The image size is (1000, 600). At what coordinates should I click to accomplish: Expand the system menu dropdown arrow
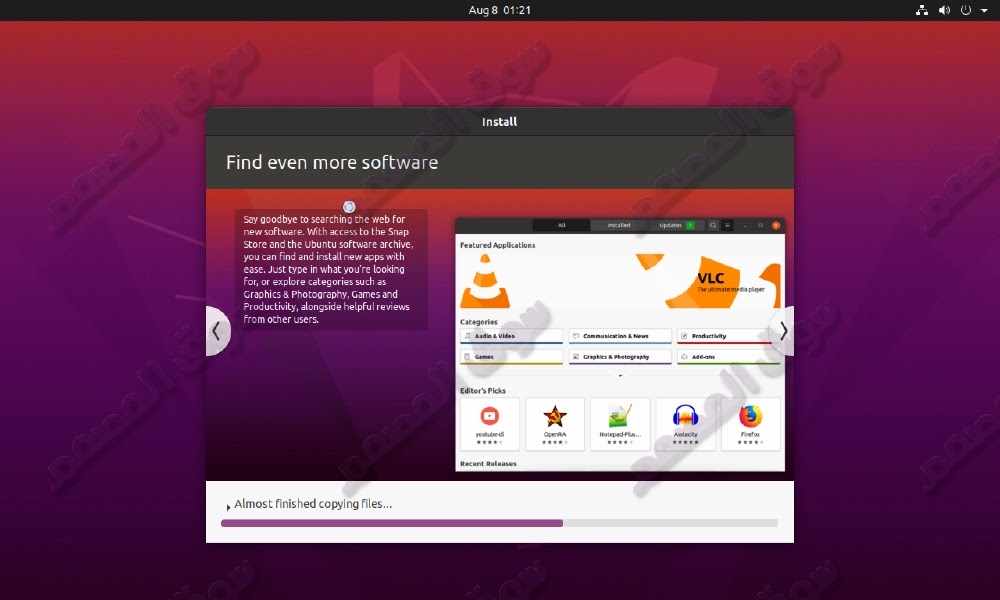tap(984, 10)
